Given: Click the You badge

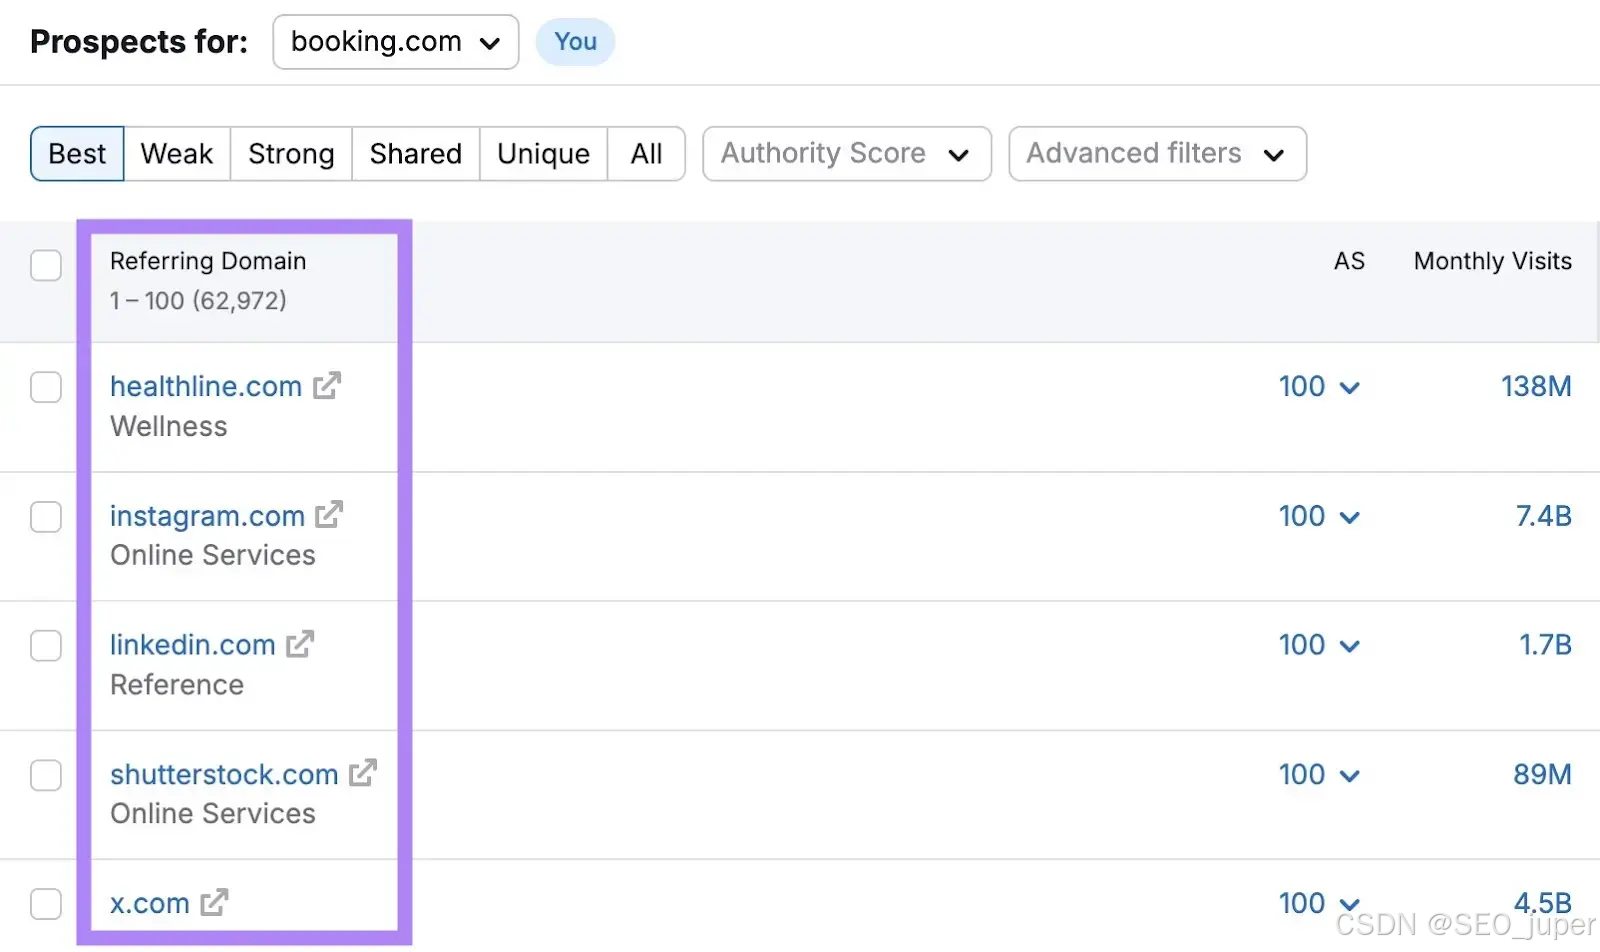Looking at the screenshot, I should tap(575, 42).
